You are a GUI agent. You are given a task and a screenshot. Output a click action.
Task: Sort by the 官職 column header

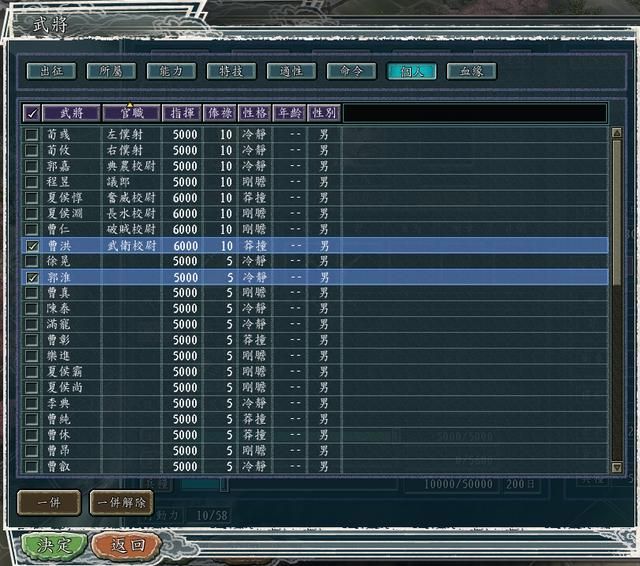click(131, 113)
